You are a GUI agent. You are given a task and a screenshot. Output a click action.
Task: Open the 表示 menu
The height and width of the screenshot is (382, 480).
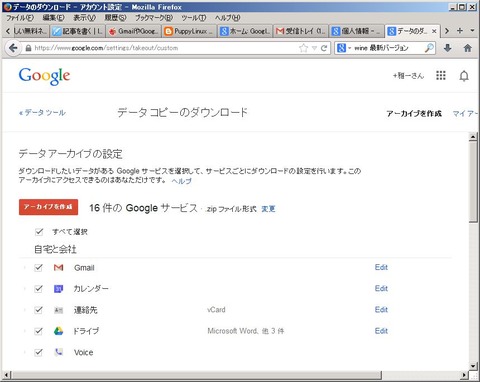coord(85,17)
